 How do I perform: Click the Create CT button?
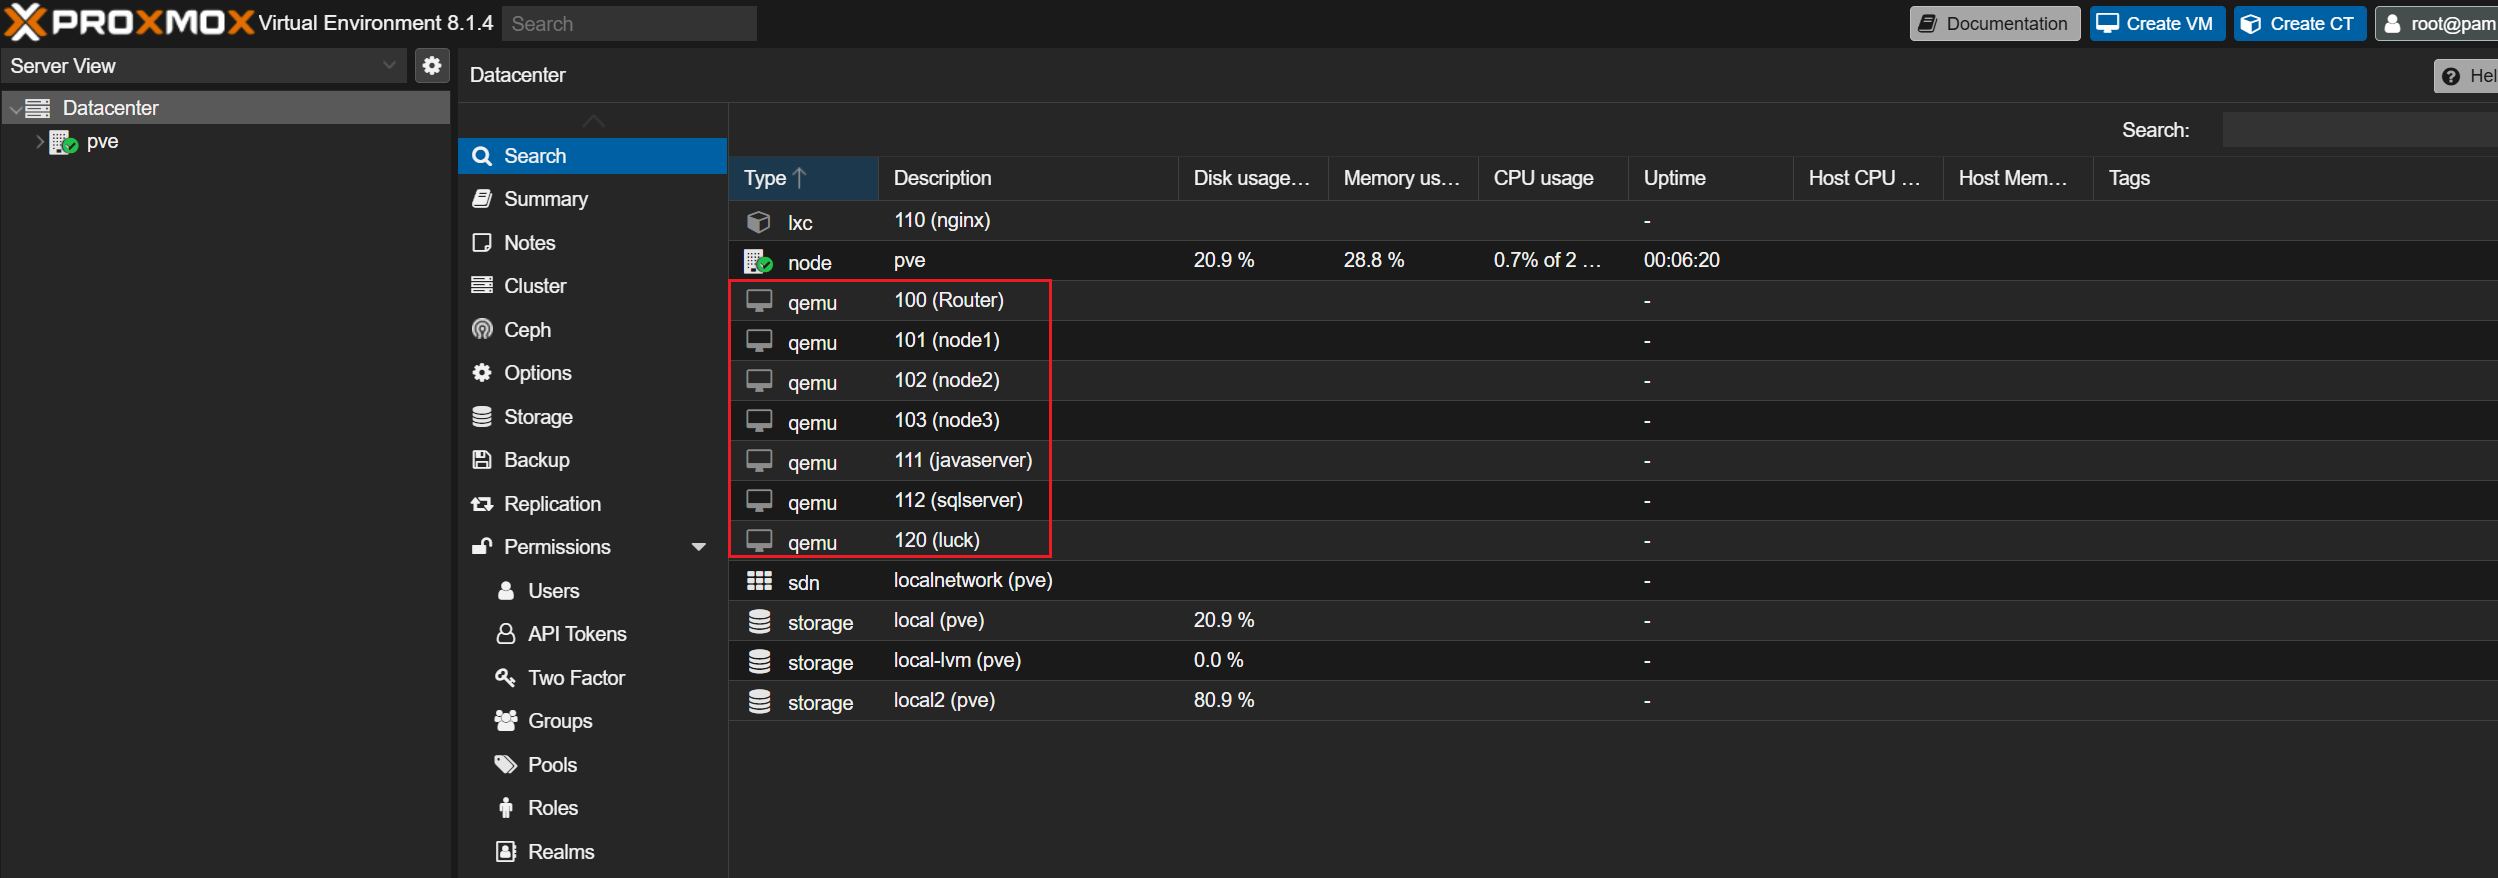2299,24
